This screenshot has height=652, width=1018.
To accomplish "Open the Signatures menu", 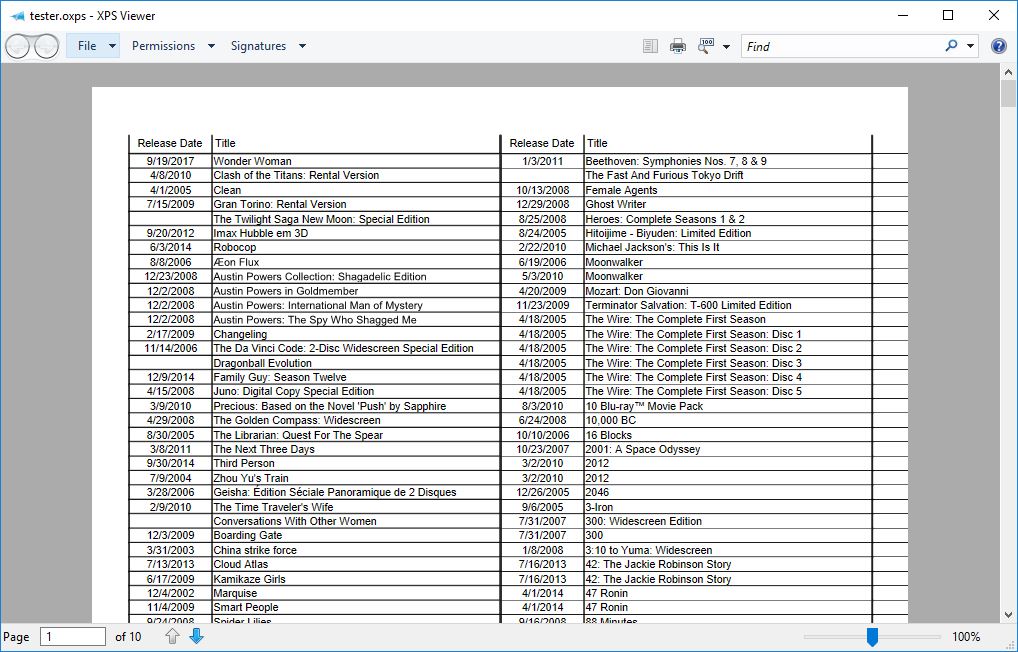I will (x=258, y=46).
